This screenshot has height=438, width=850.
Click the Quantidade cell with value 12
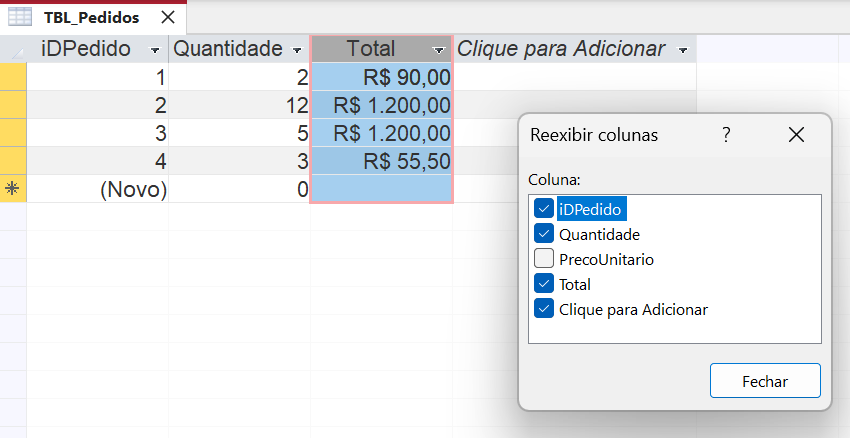coord(239,105)
